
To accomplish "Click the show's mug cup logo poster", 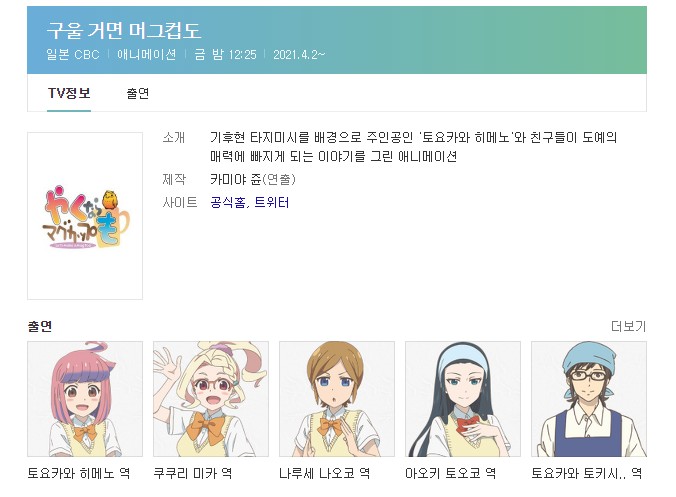I will 85,216.
